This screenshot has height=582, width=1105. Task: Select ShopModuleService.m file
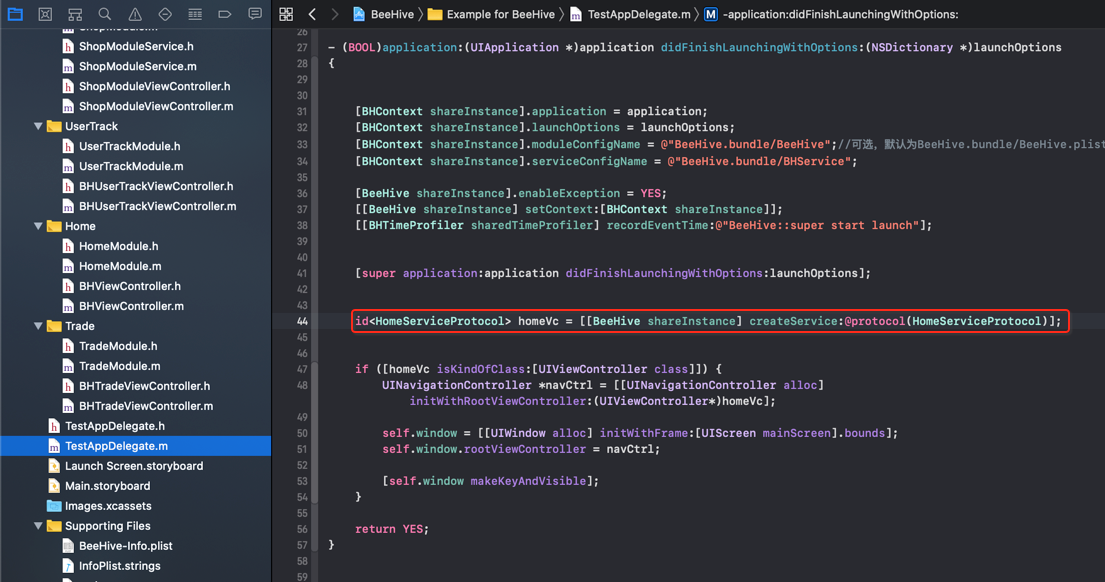click(x=135, y=66)
